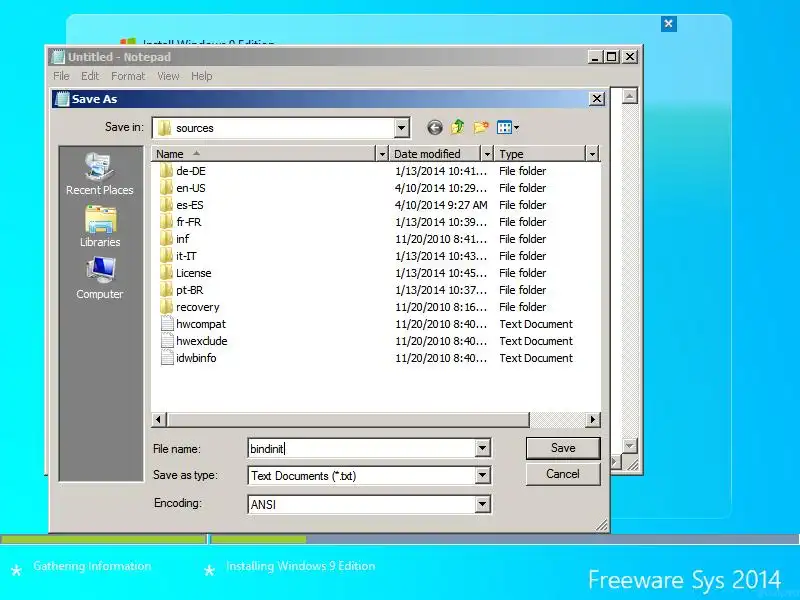Select the pt-BR folder icon
This screenshot has width=800, height=600.
pos(166,290)
